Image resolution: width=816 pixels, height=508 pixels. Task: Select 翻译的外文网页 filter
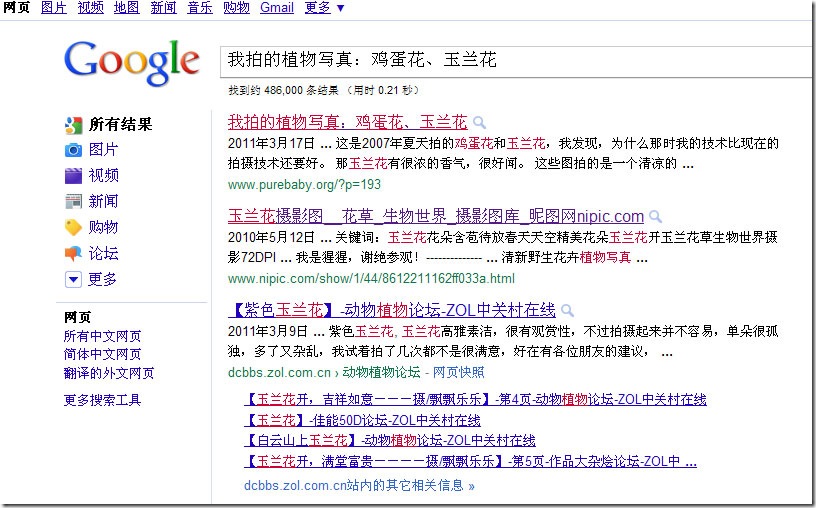(109, 373)
